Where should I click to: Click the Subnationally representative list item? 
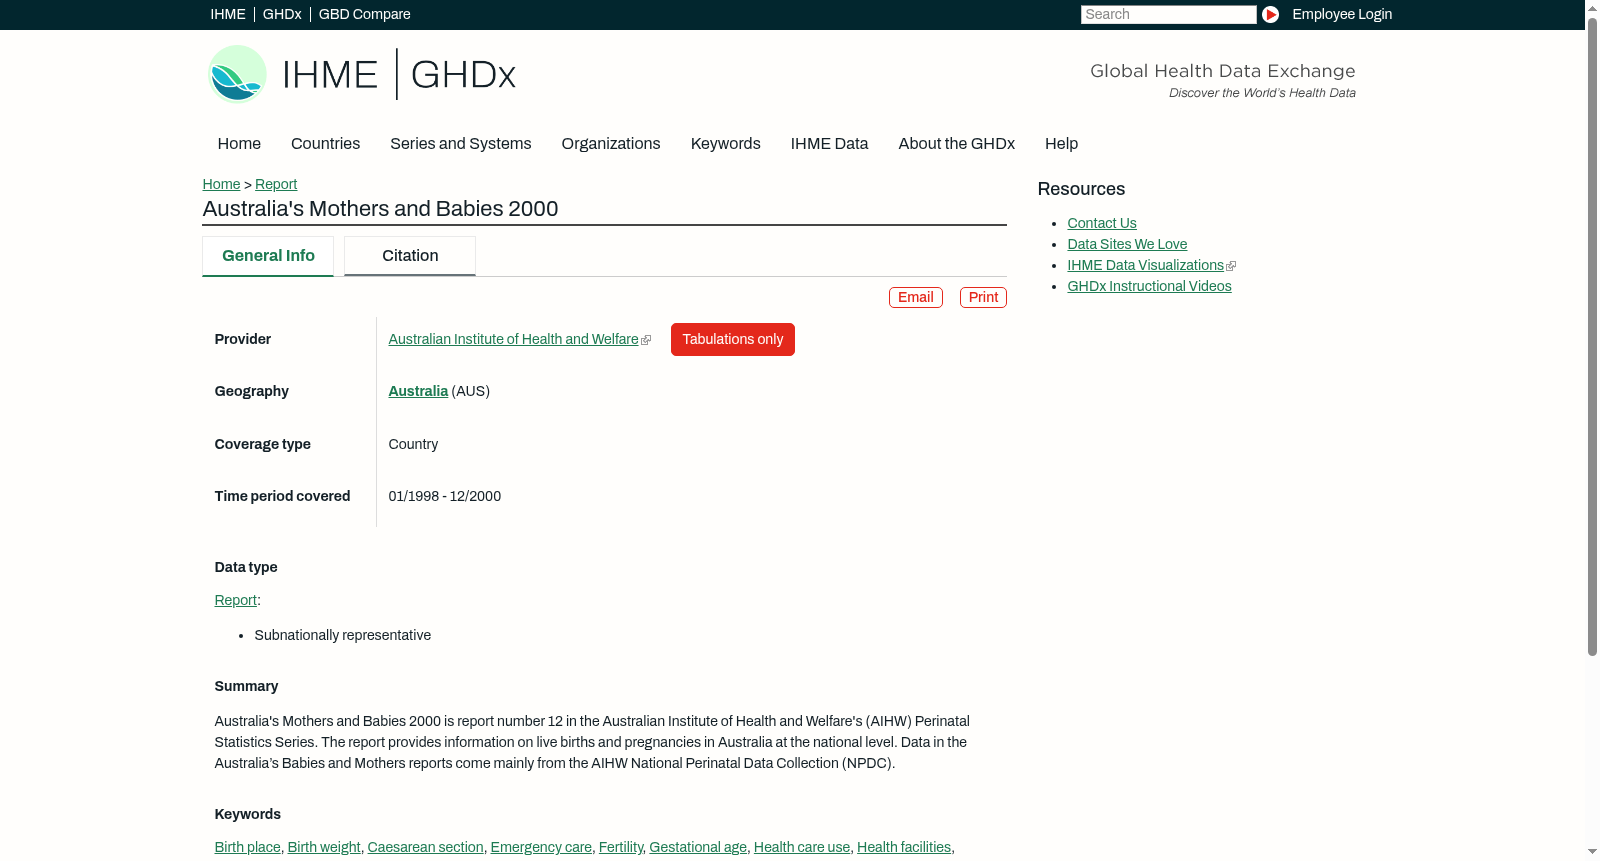[x=342, y=636]
